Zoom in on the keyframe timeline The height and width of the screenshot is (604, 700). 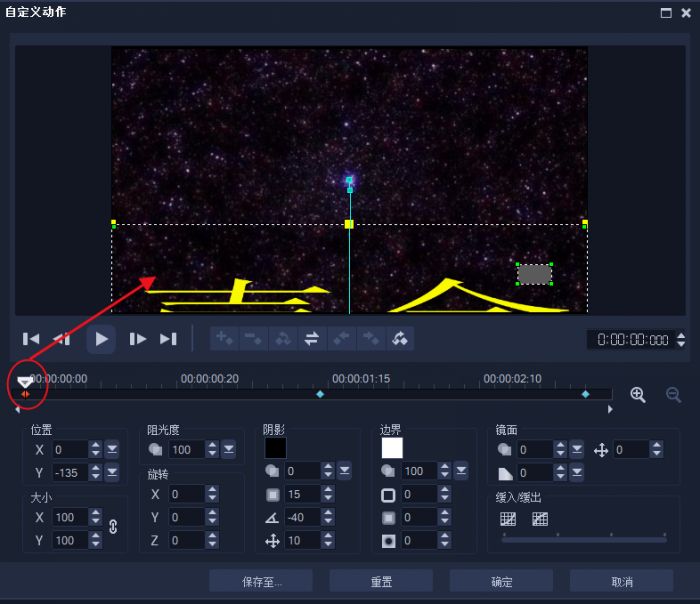[638, 395]
